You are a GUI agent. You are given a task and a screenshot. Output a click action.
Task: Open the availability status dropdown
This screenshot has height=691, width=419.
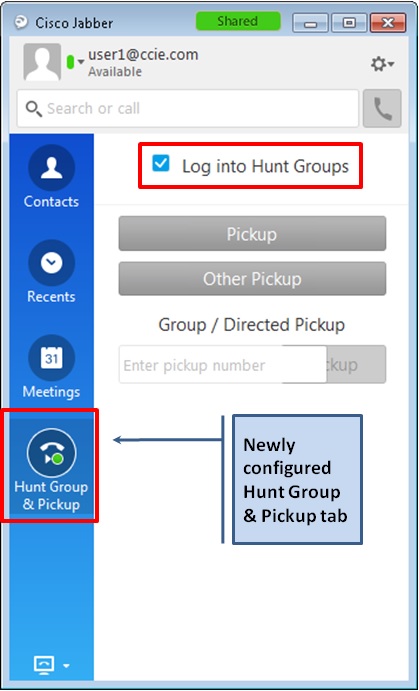[x=75, y=62]
